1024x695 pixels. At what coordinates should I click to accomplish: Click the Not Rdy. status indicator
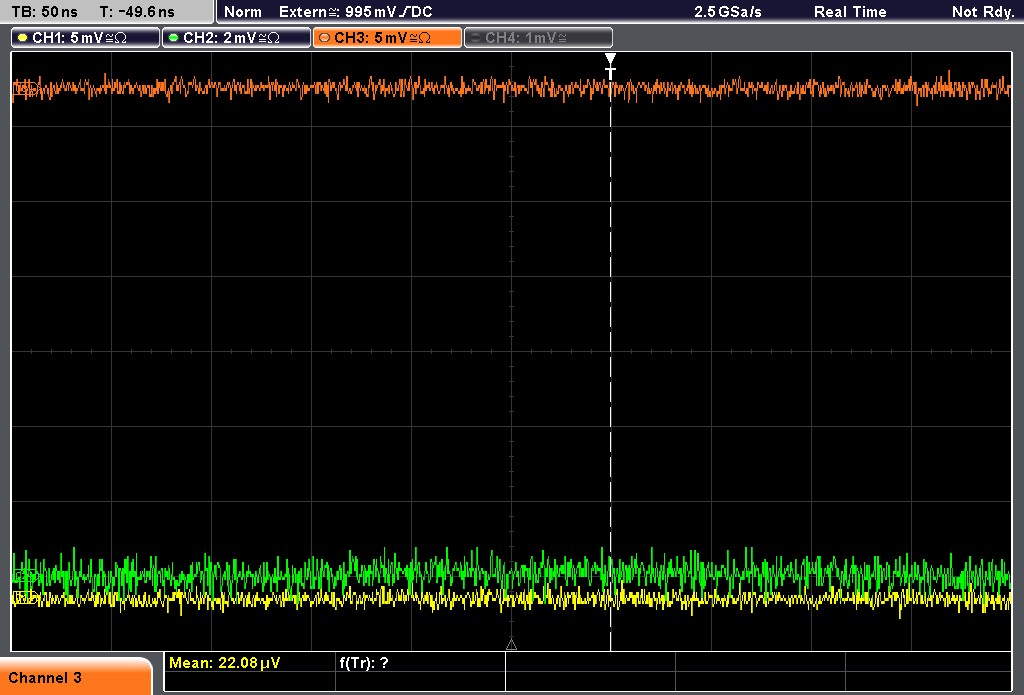(983, 12)
